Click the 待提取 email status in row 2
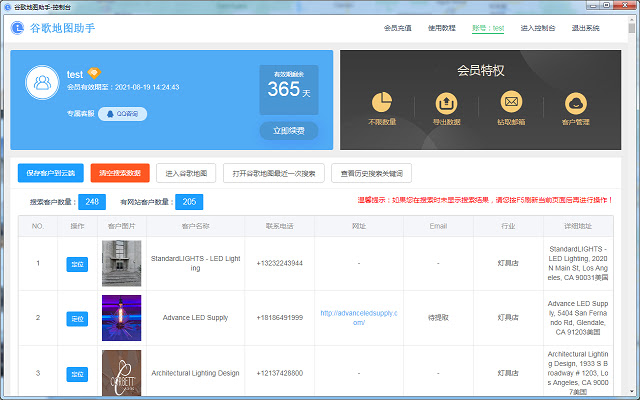Screen dimensions: 640x400 click(438, 318)
